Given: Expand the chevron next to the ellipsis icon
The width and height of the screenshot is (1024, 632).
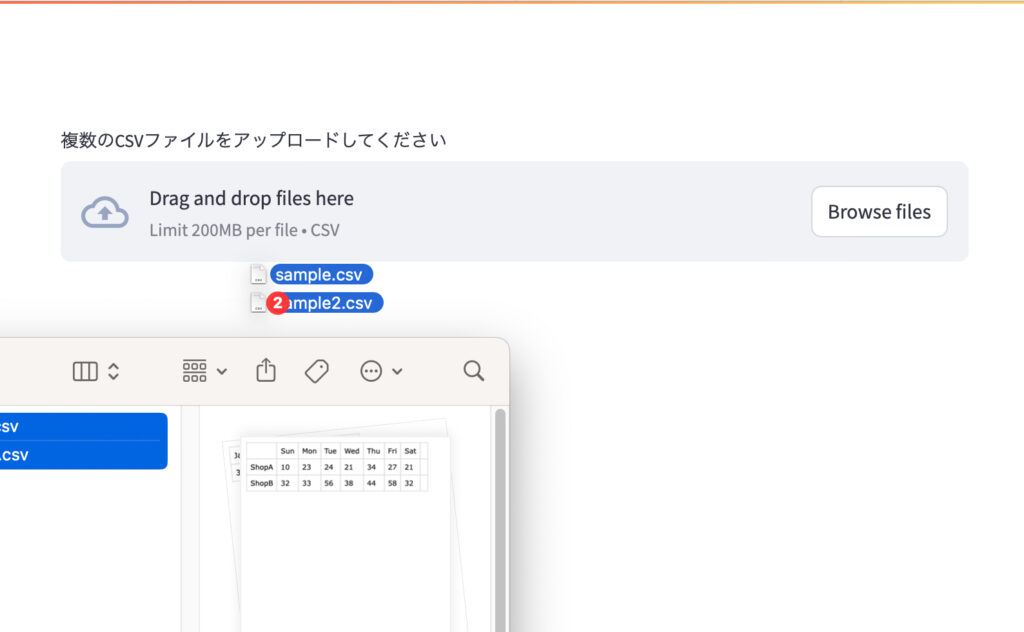Looking at the screenshot, I should tap(398, 371).
